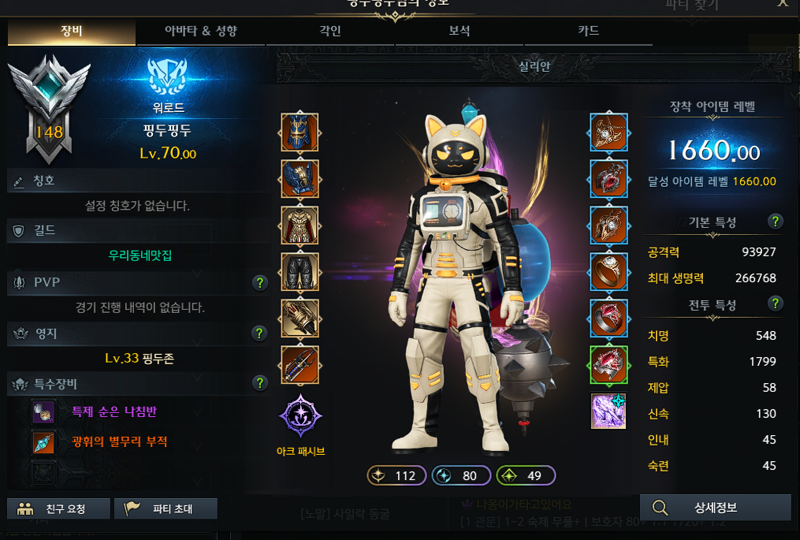Switch to the 보석 tab
The height and width of the screenshot is (540, 800).
point(459,31)
